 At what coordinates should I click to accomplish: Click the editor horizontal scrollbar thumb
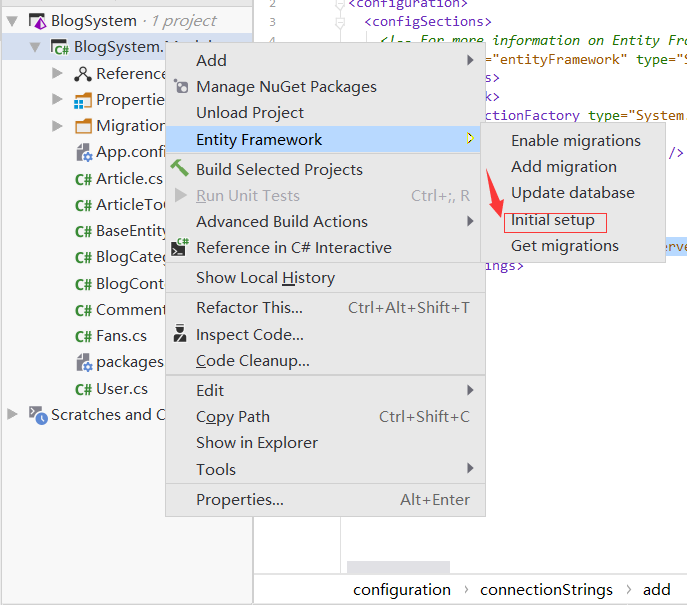pyautogui.click(x=398, y=567)
